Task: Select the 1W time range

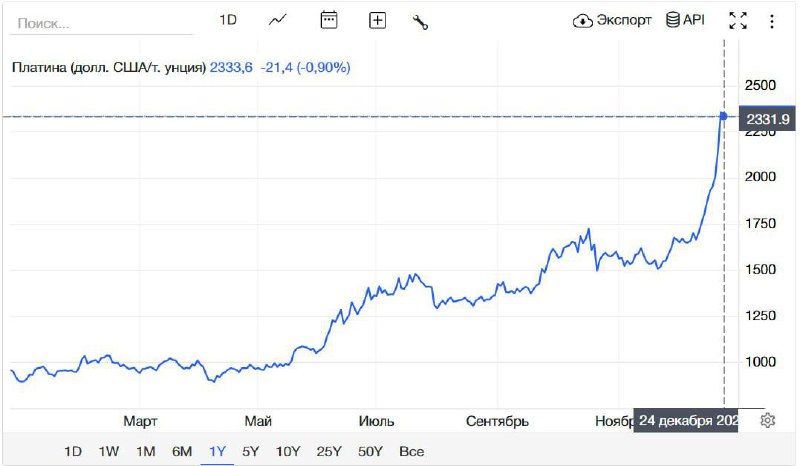Action: point(109,451)
